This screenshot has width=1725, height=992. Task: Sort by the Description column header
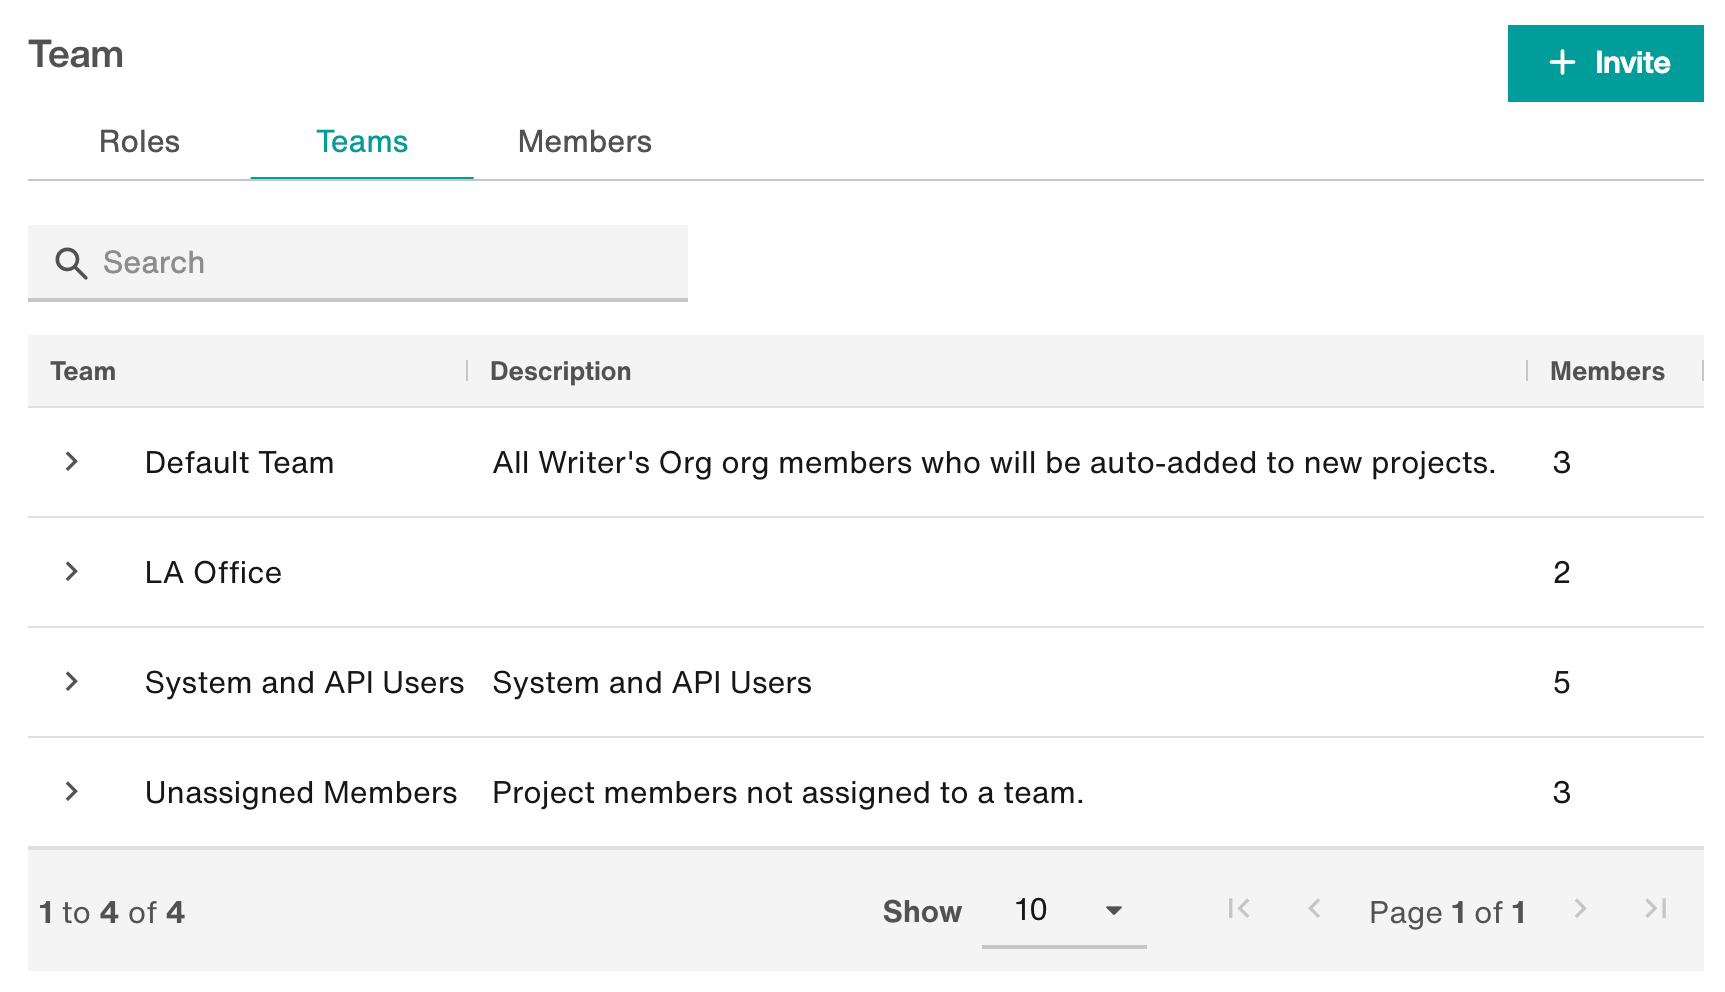pos(560,371)
